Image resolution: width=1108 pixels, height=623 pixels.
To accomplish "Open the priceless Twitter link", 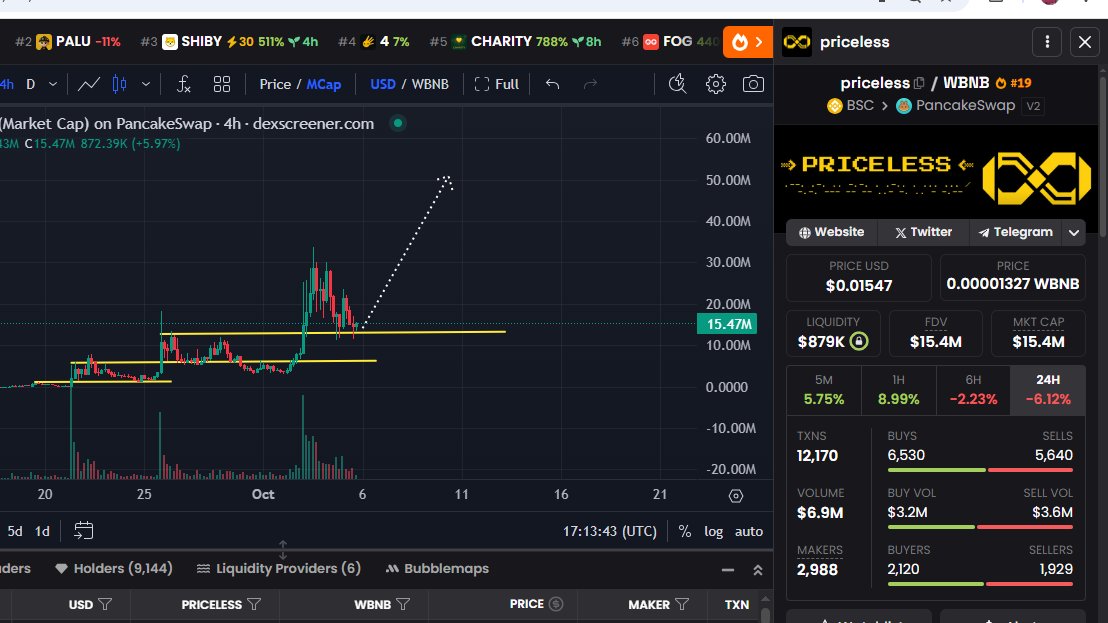I will tap(923, 232).
